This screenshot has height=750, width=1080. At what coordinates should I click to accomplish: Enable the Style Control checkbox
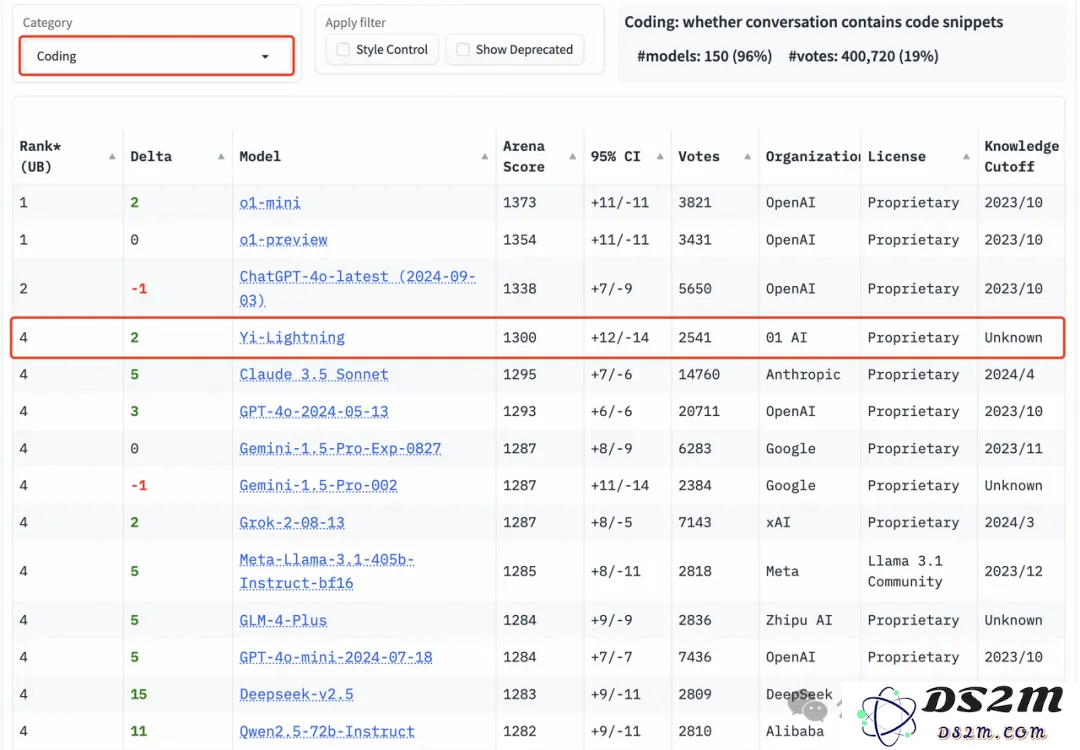click(343, 50)
